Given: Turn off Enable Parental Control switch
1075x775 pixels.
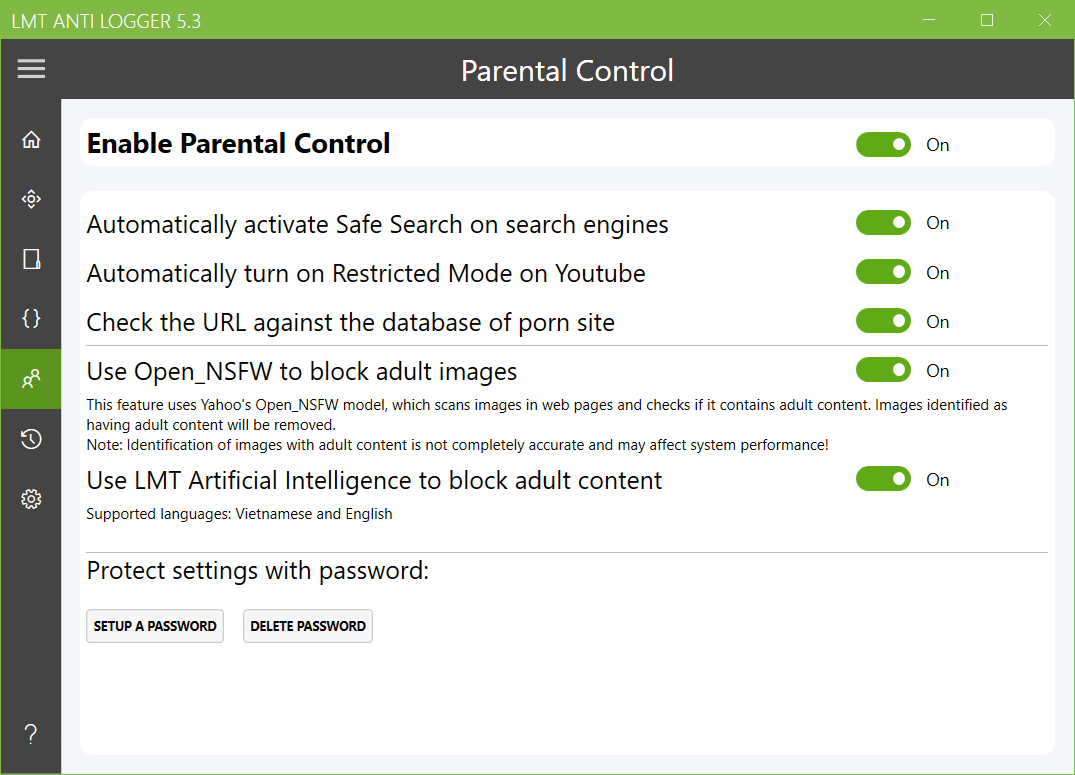Looking at the screenshot, I should [883, 145].
